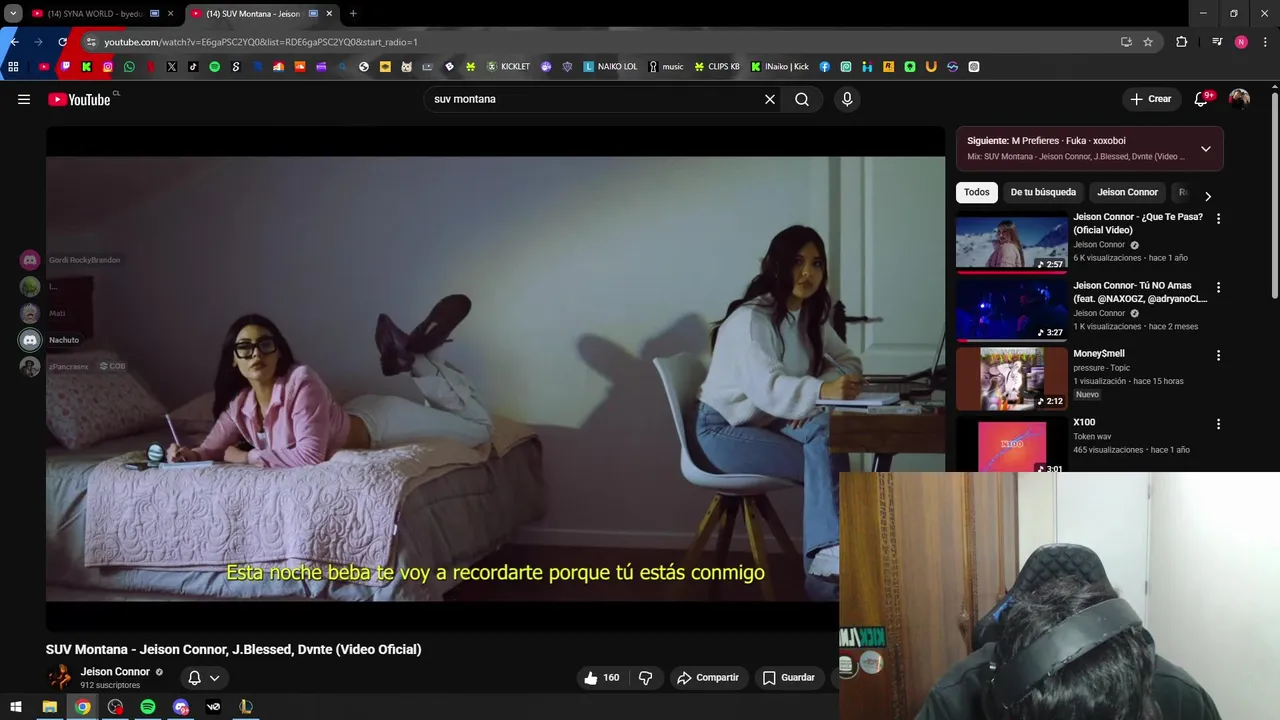Click the address bar URL
The width and height of the screenshot is (1280, 720).
click(261, 42)
